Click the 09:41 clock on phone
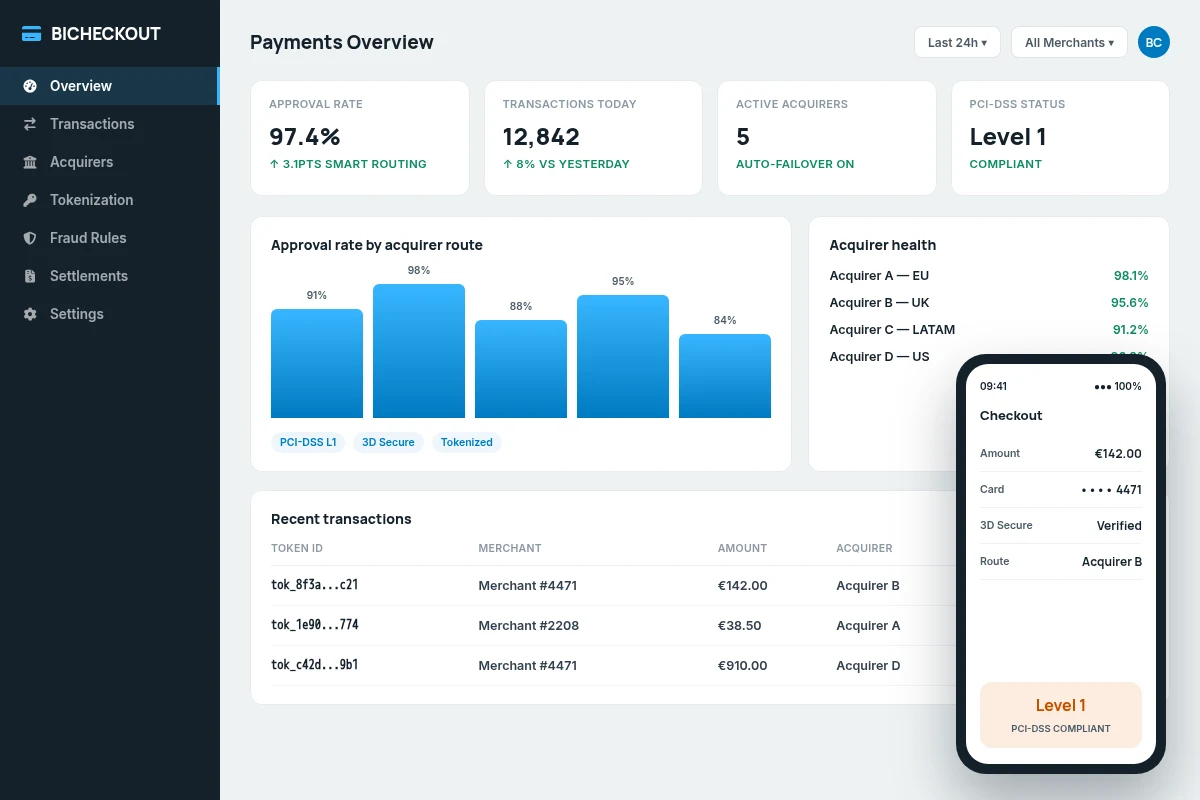Image resolution: width=1200 pixels, height=800 pixels. coord(994,386)
